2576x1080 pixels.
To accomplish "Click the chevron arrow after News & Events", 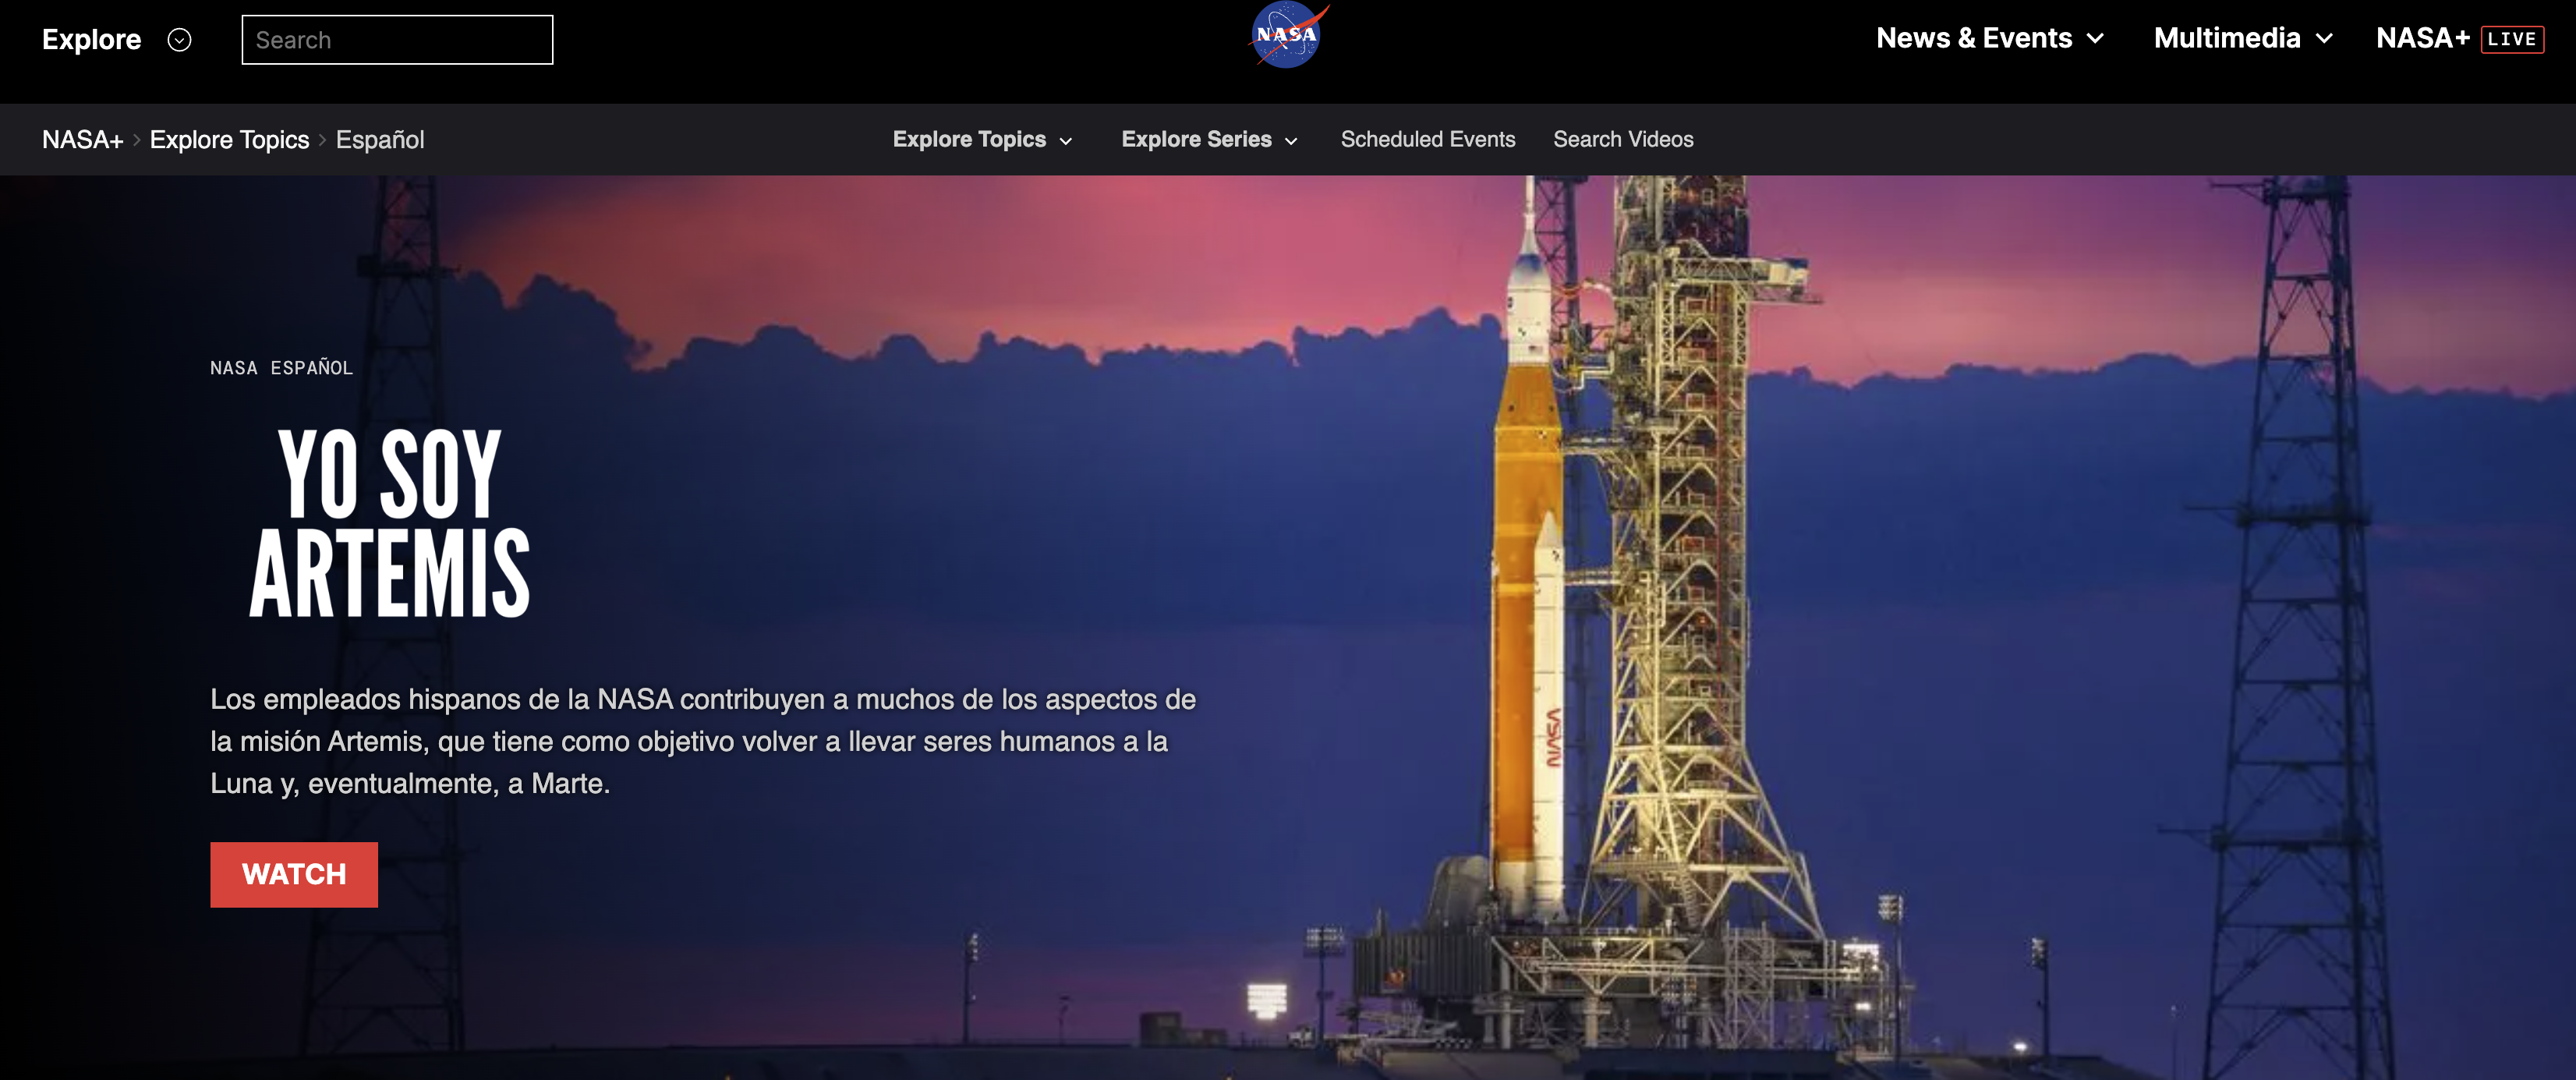I will tap(2096, 39).
